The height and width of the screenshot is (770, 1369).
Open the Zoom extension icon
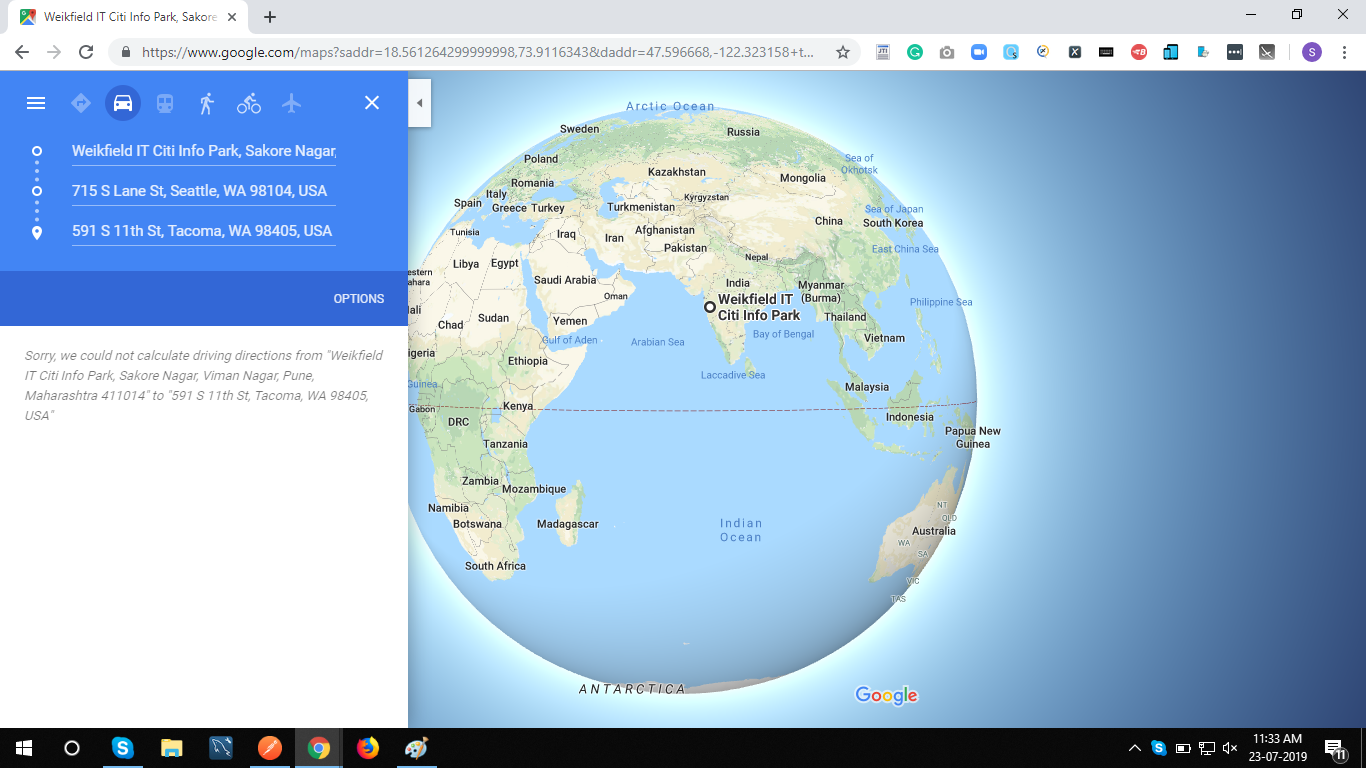979,52
